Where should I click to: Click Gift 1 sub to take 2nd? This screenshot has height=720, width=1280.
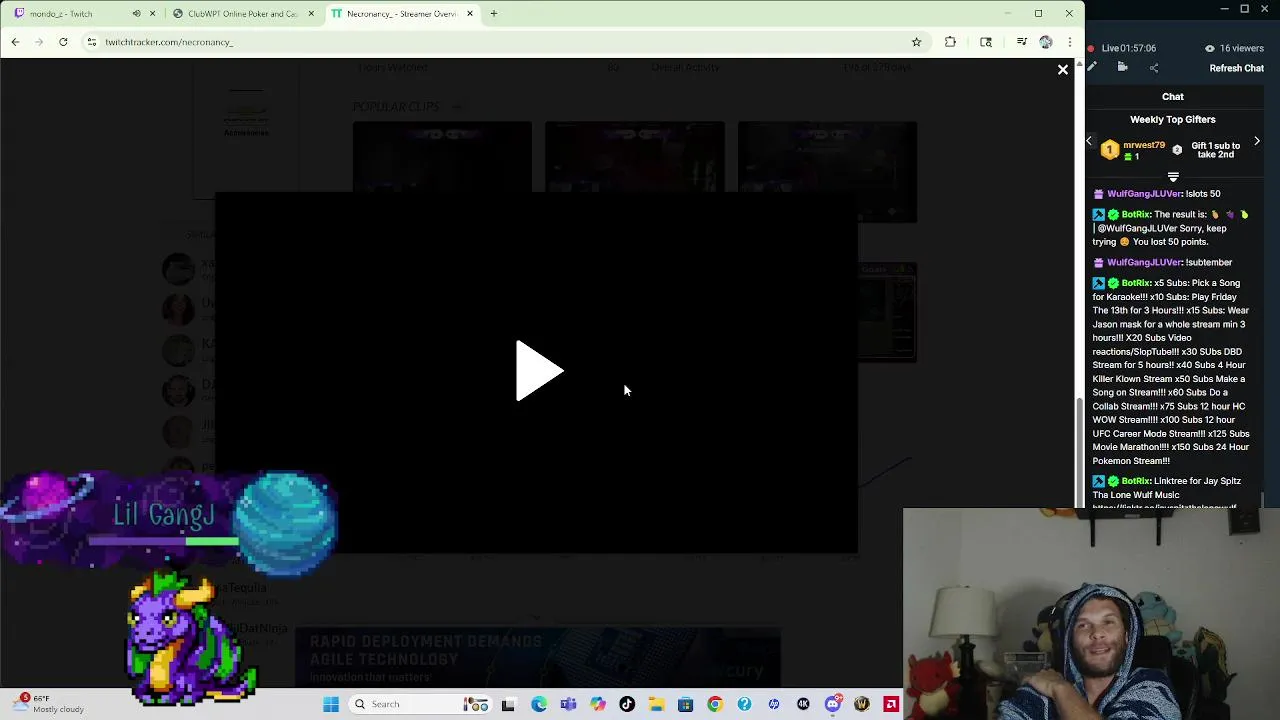pos(1215,150)
